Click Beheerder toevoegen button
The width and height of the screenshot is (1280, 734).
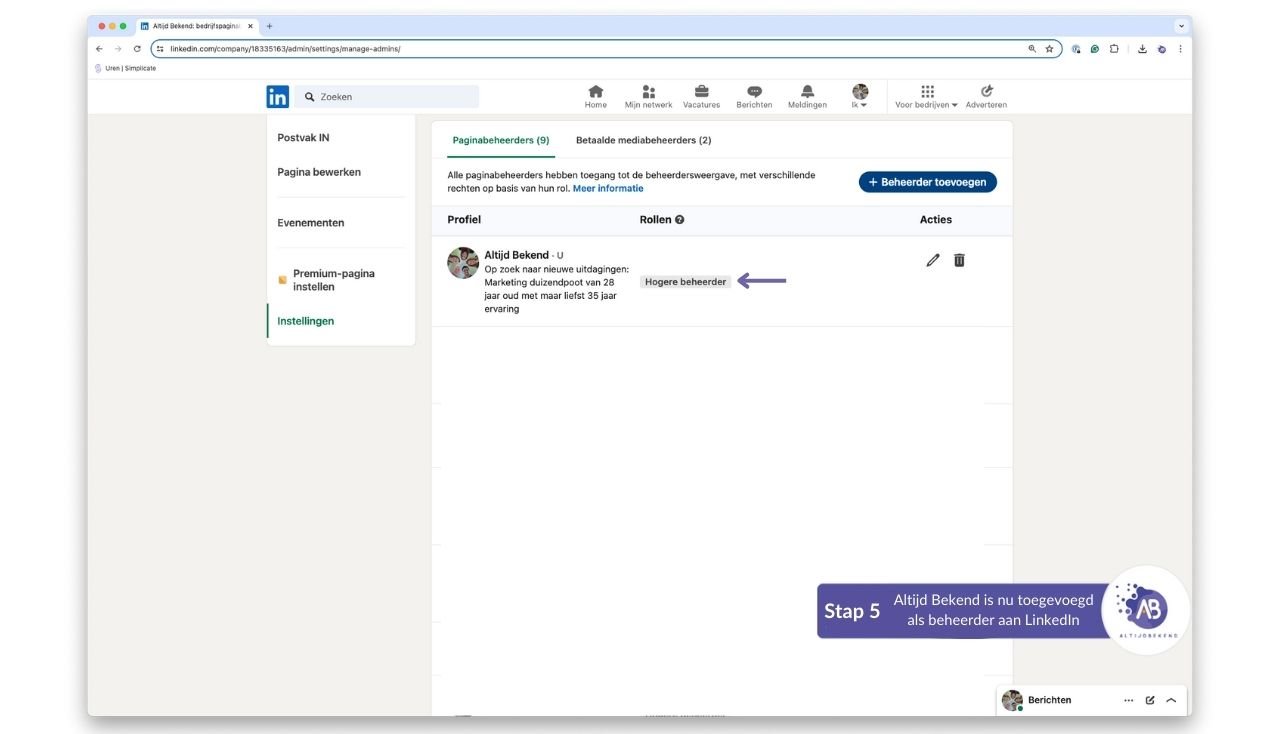pos(927,182)
